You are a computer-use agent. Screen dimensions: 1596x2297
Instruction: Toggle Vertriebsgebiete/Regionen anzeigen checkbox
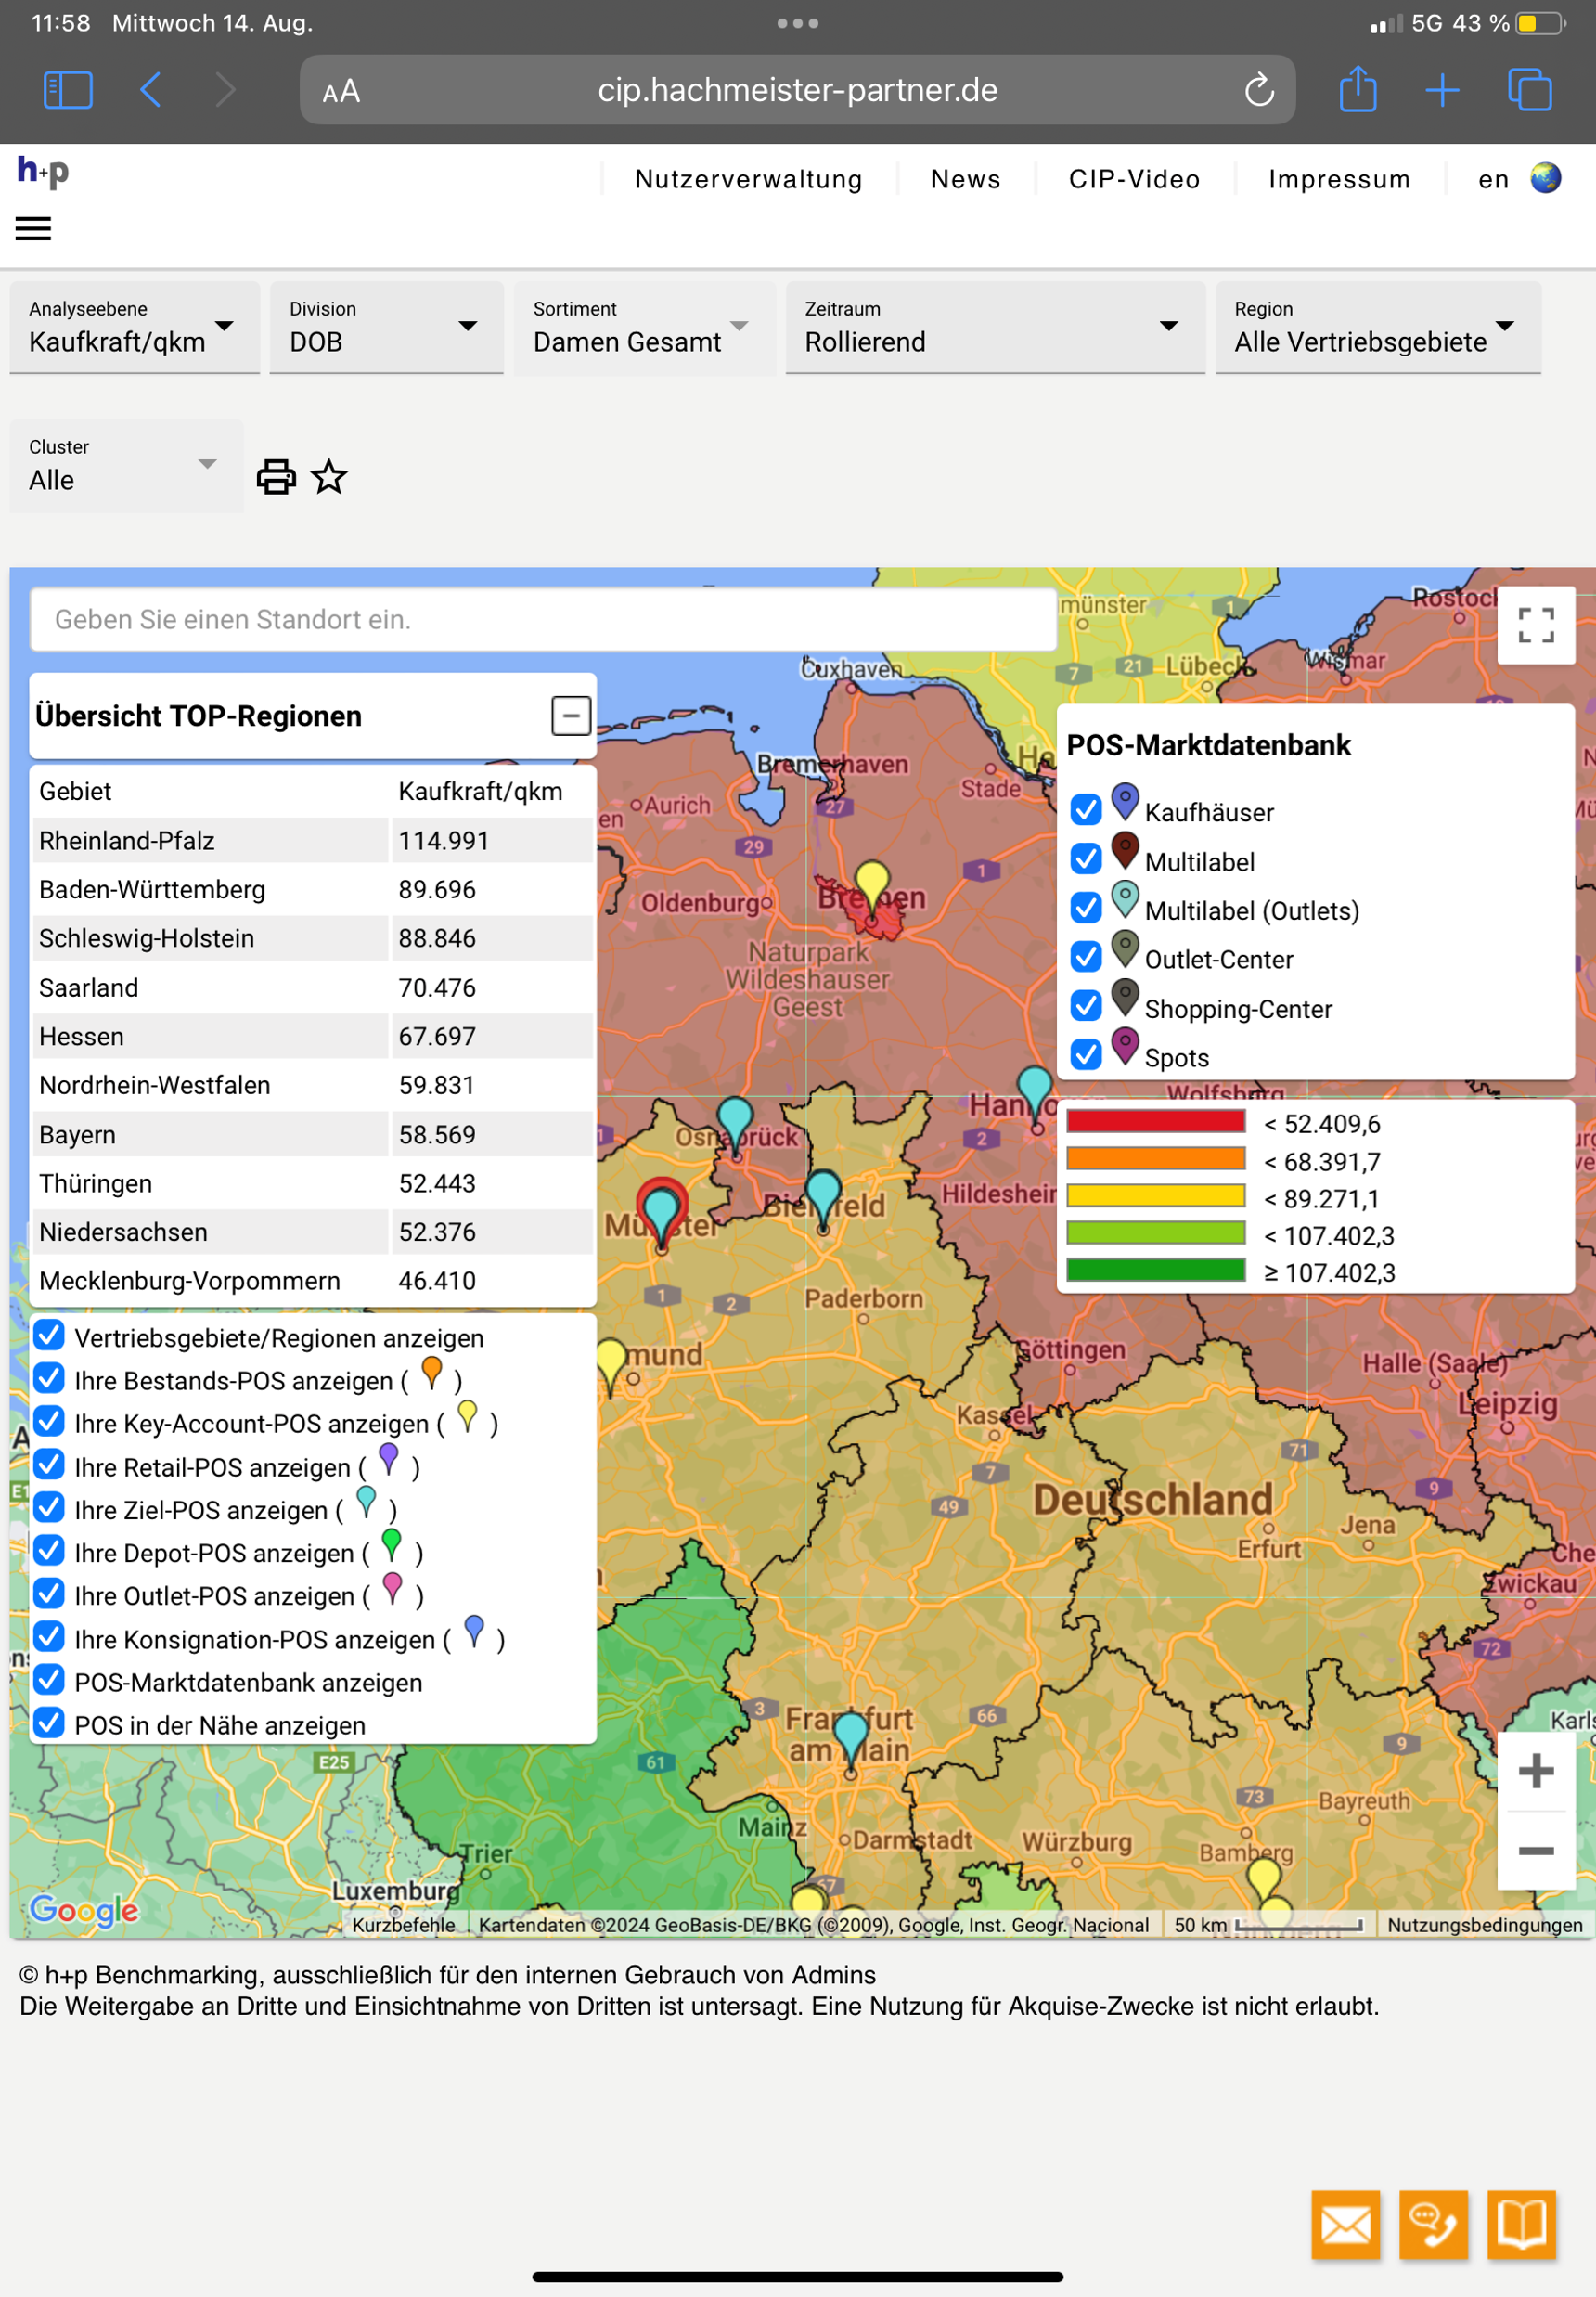point(49,1336)
